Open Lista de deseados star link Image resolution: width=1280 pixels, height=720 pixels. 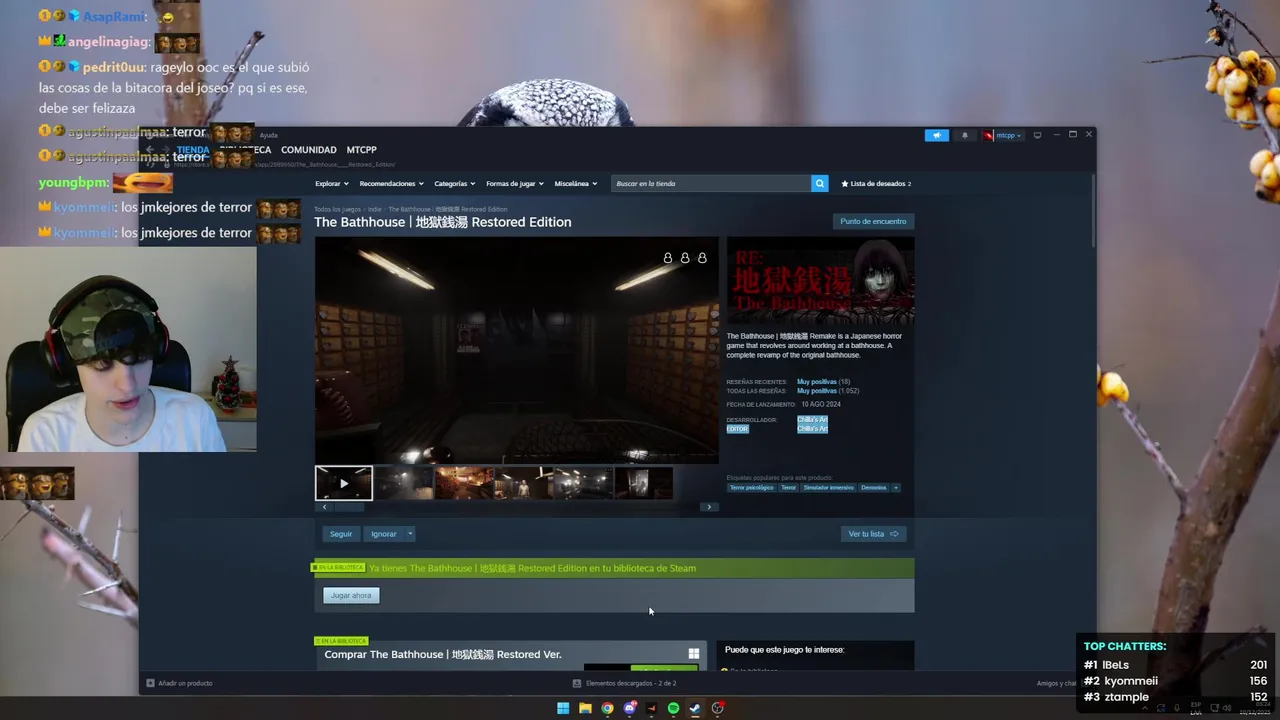(876, 184)
